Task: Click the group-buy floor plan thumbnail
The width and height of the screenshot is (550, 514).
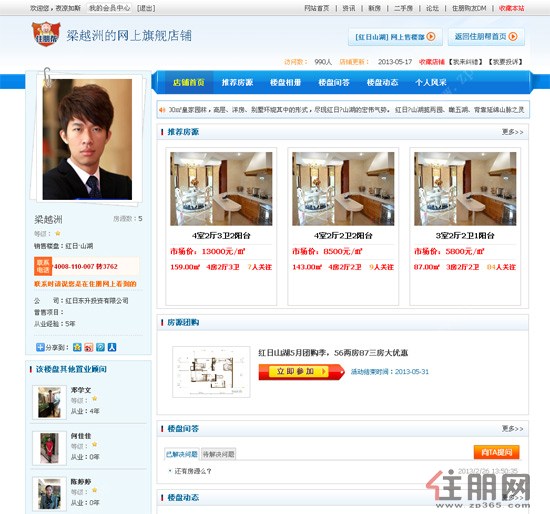Action: 211,372
